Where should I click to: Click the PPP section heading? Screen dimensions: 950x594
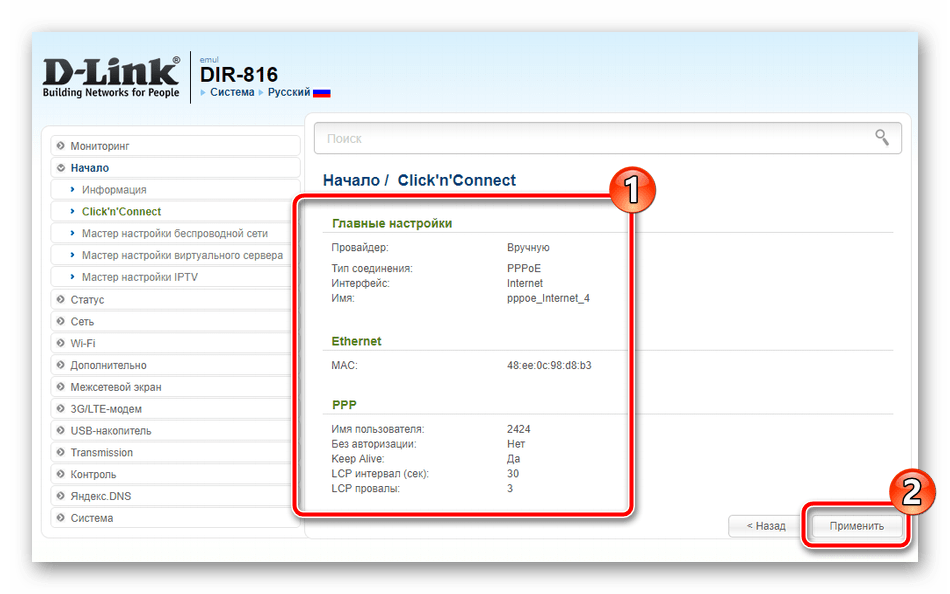tap(344, 405)
